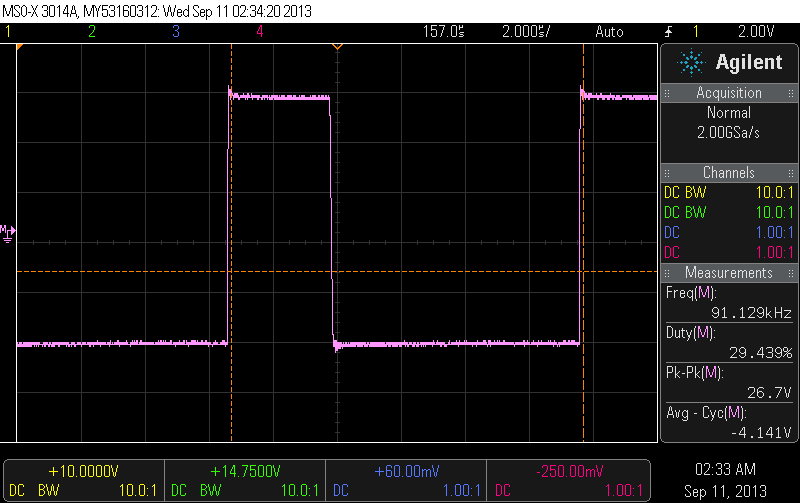This screenshot has width=800, height=503.
Task: Click the +10.0000V channel 1 offset box
Action: tap(84, 481)
